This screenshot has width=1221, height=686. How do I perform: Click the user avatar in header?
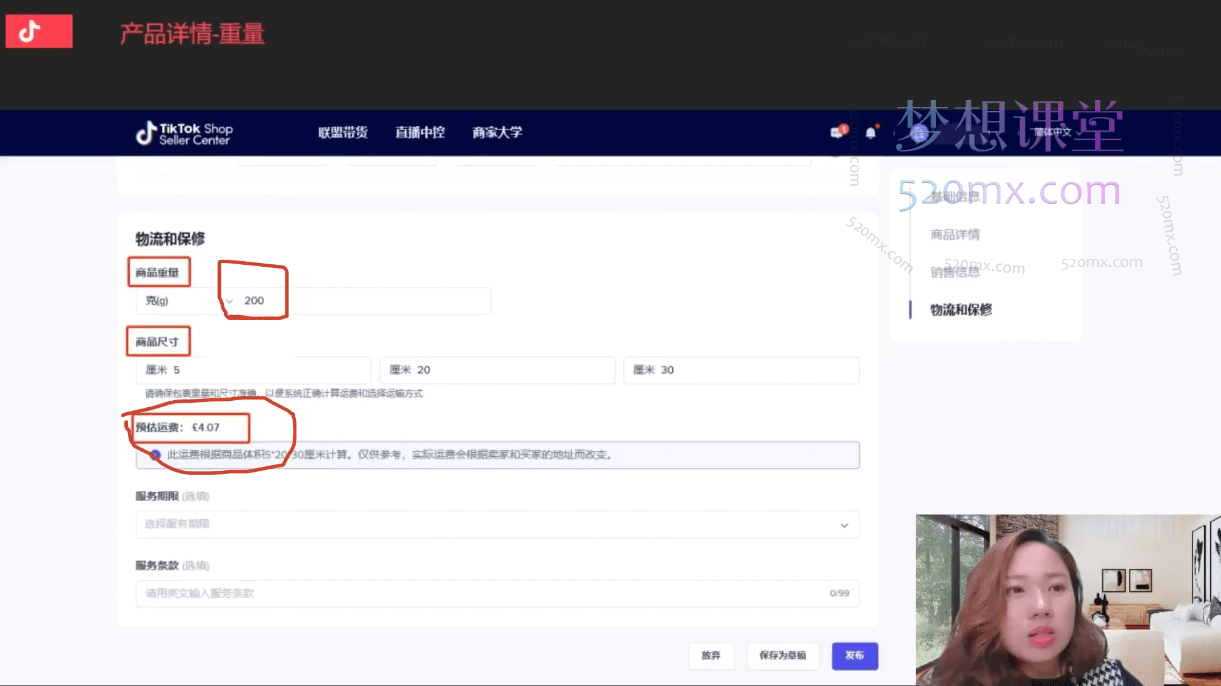click(x=919, y=132)
